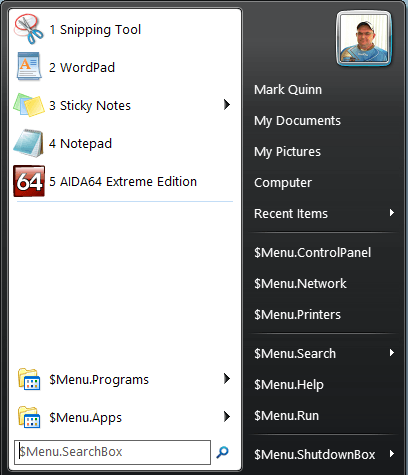Click the $Menu.Programs folder icon
Screen dimensions: 408x475
coord(29,379)
